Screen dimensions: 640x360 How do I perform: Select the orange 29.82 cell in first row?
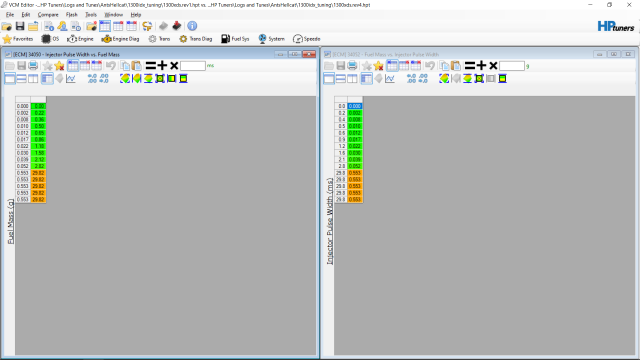pos(38,173)
